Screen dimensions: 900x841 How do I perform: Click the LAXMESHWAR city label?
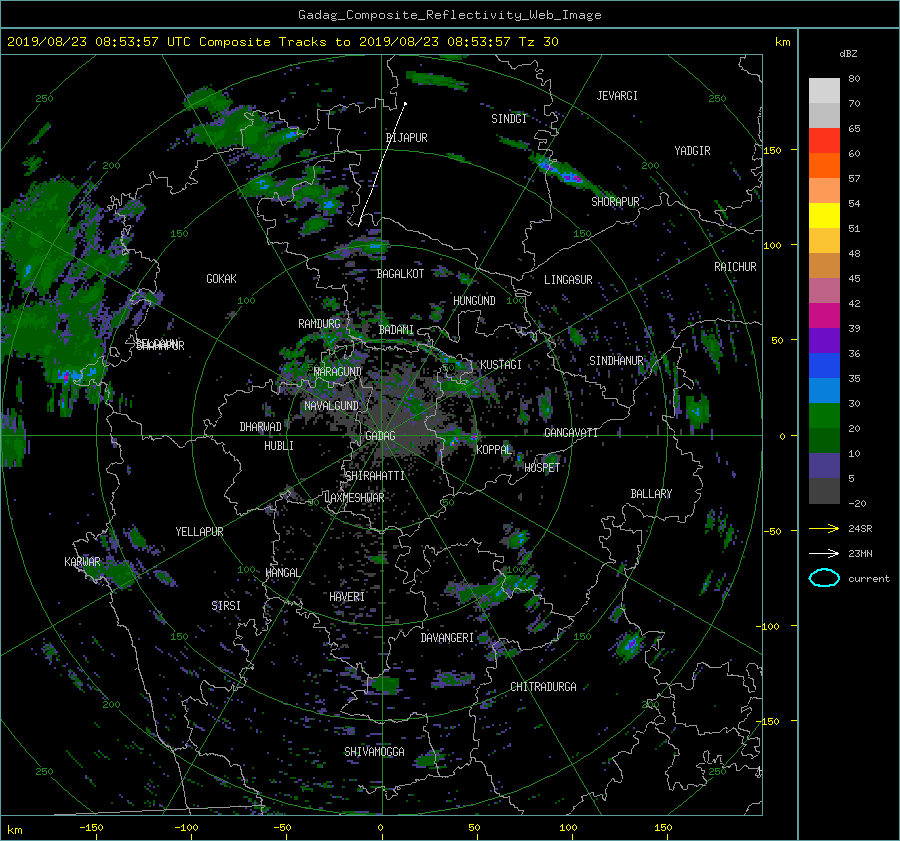point(354,498)
